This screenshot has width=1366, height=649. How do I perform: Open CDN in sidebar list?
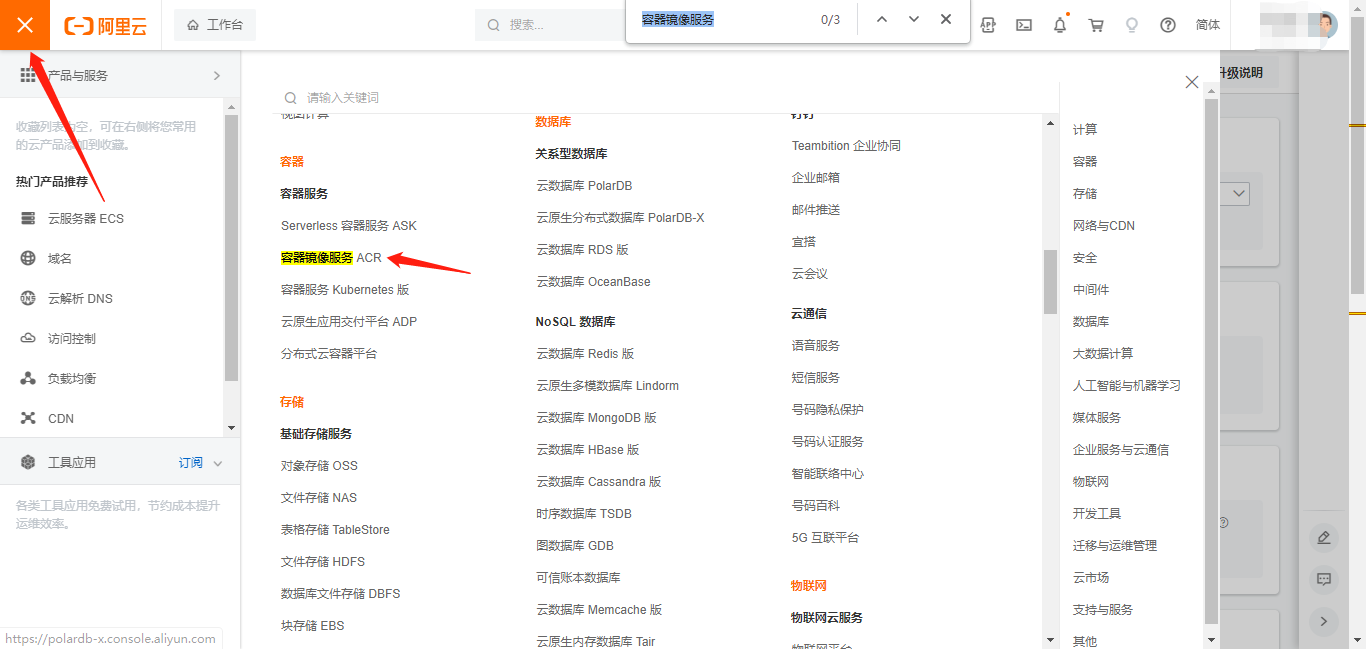[x=61, y=418]
